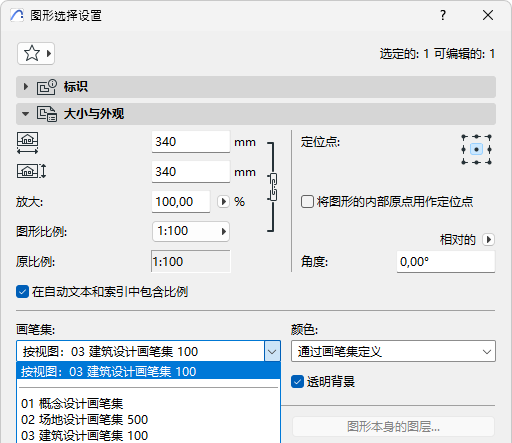
Task: Click the drawing height icon
Action: click(31, 171)
